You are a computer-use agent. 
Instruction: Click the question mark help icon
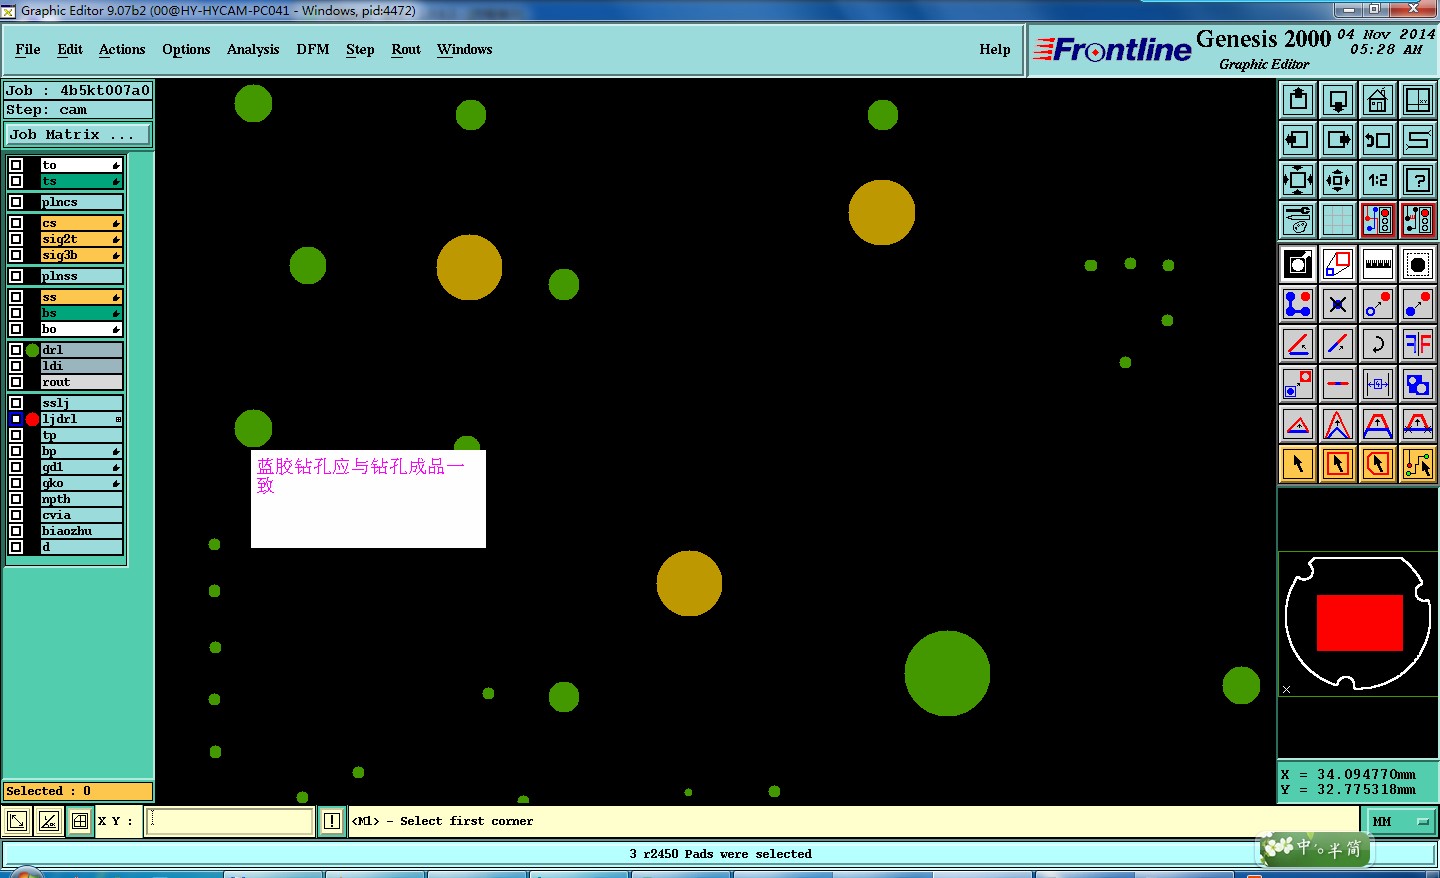(x=1418, y=180)
